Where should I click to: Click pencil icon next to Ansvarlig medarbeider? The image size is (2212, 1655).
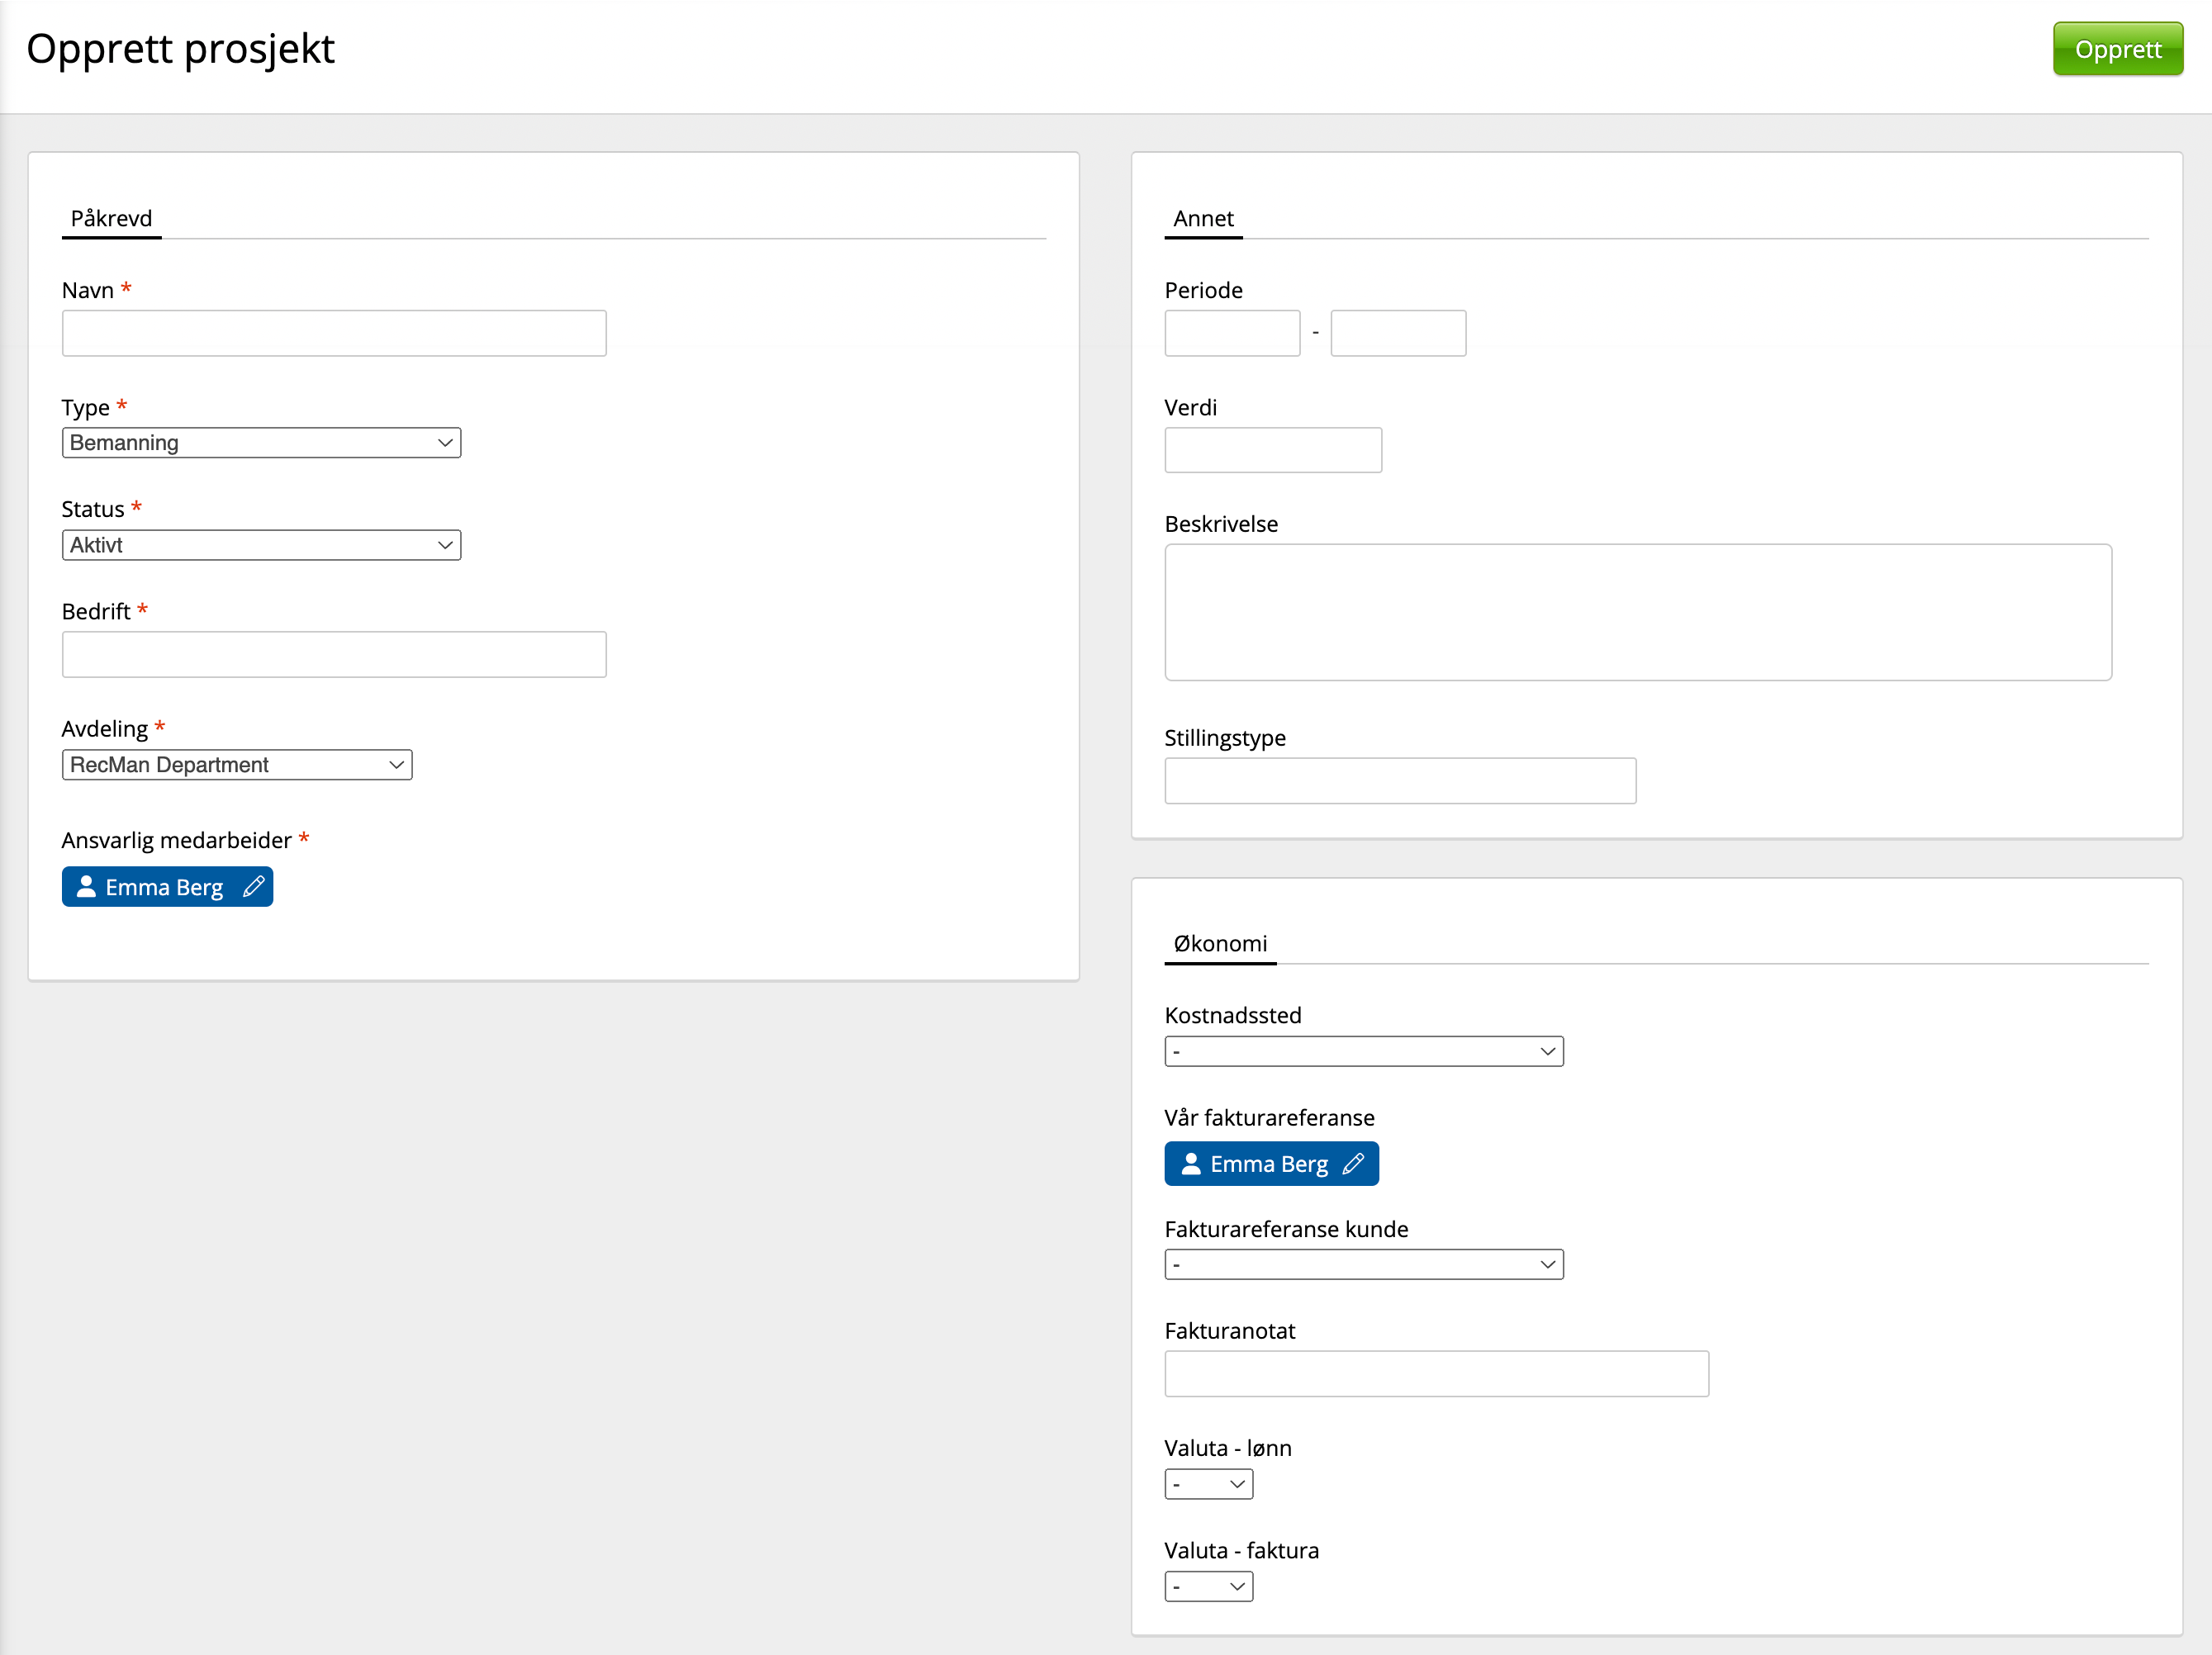(254, 886)
